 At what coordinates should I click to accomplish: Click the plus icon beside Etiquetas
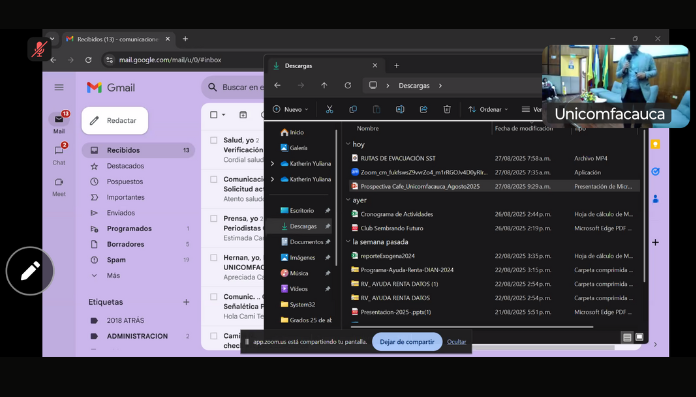(x=186, y=302)
